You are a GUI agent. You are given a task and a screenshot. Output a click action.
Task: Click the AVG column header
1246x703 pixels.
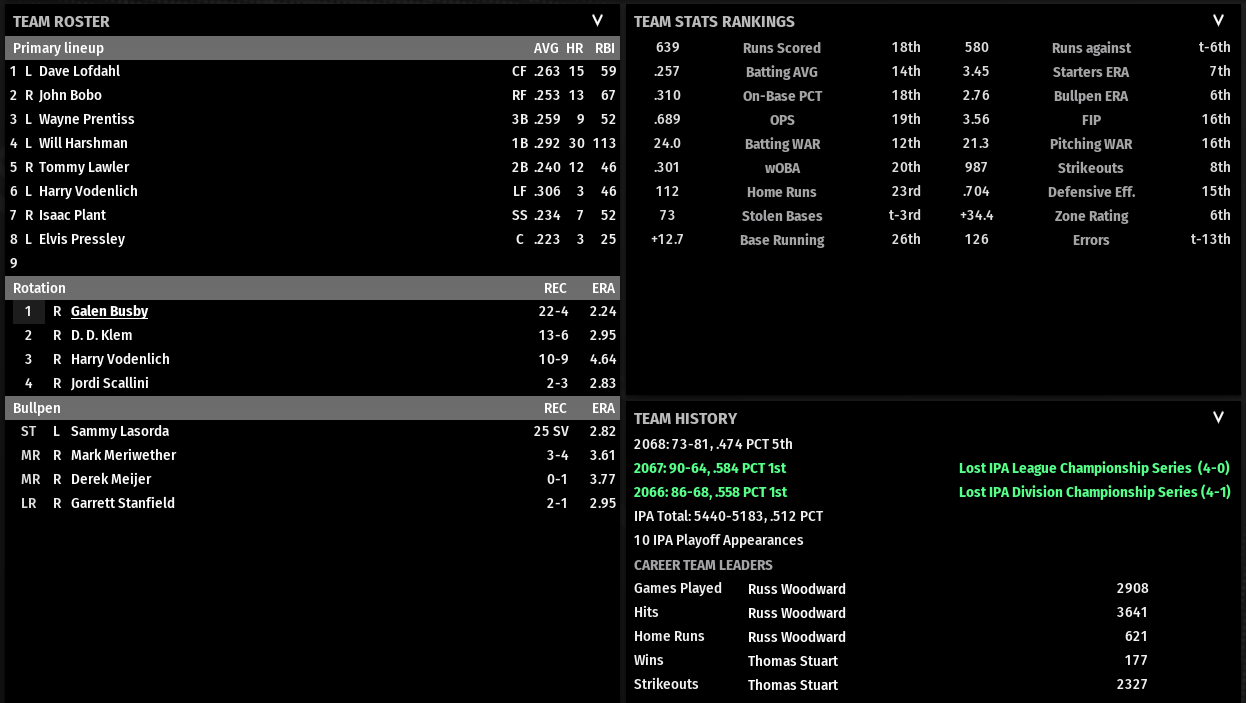546,48
